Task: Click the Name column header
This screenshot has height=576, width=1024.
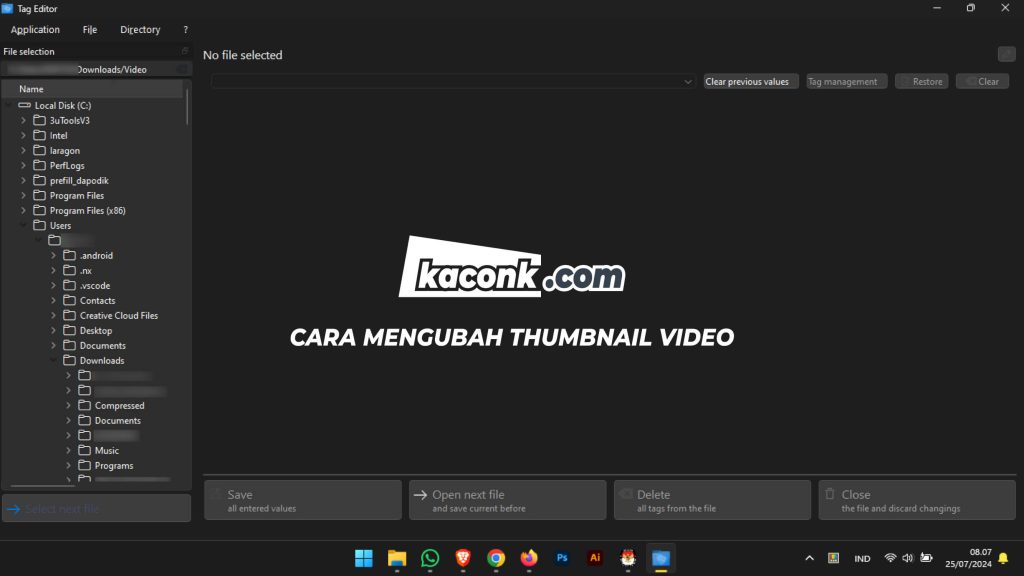Action: click(93, 89)
